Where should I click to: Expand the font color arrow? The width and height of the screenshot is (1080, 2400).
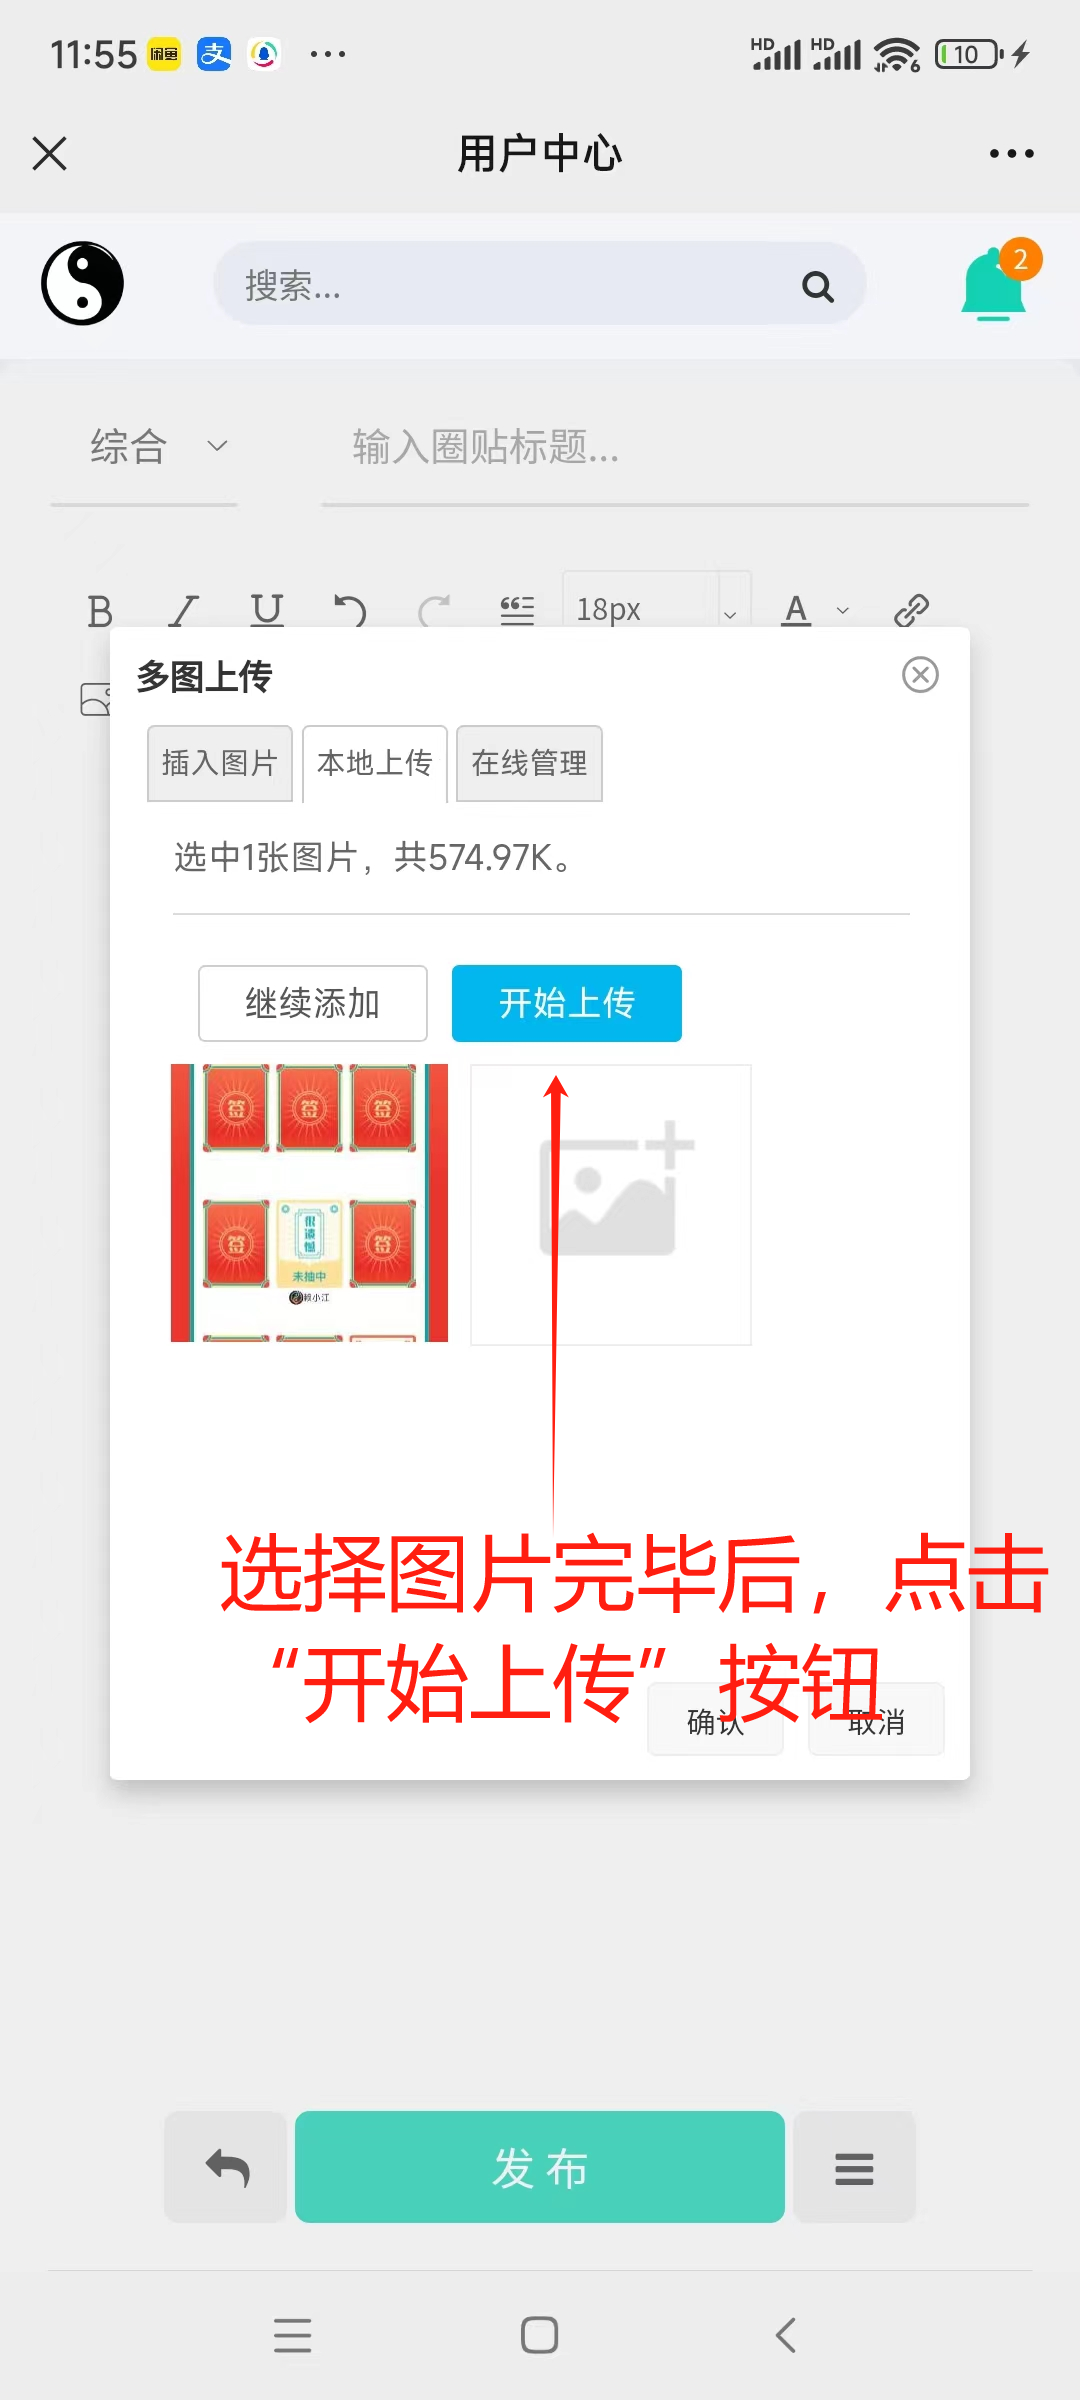coord(843,610)
